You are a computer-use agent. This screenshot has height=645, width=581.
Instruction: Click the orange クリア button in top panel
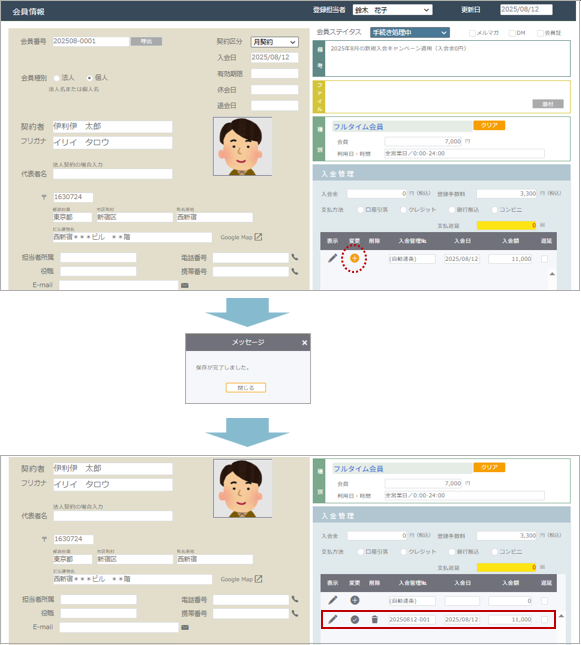[x=489, y=125]
